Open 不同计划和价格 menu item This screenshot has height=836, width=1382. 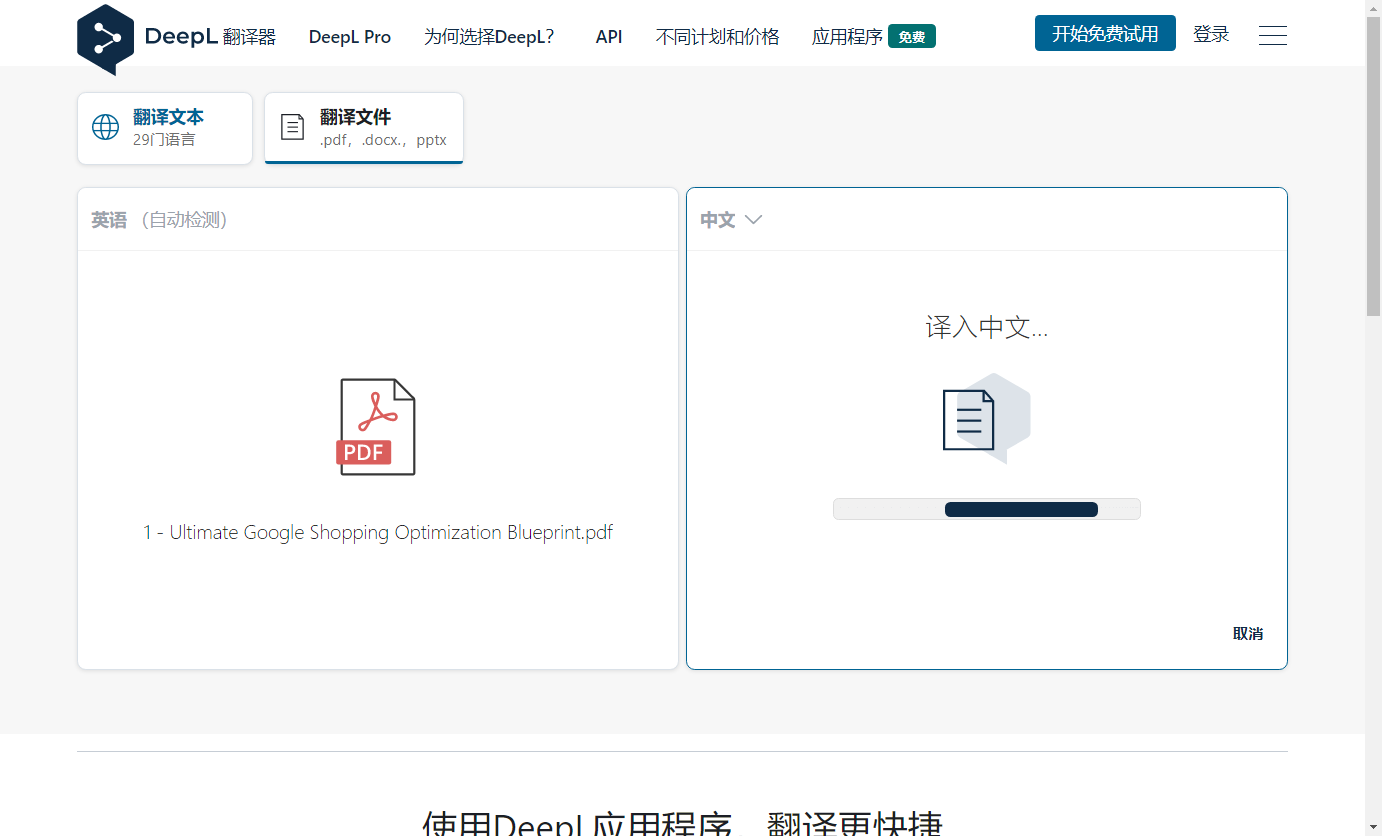717,37
